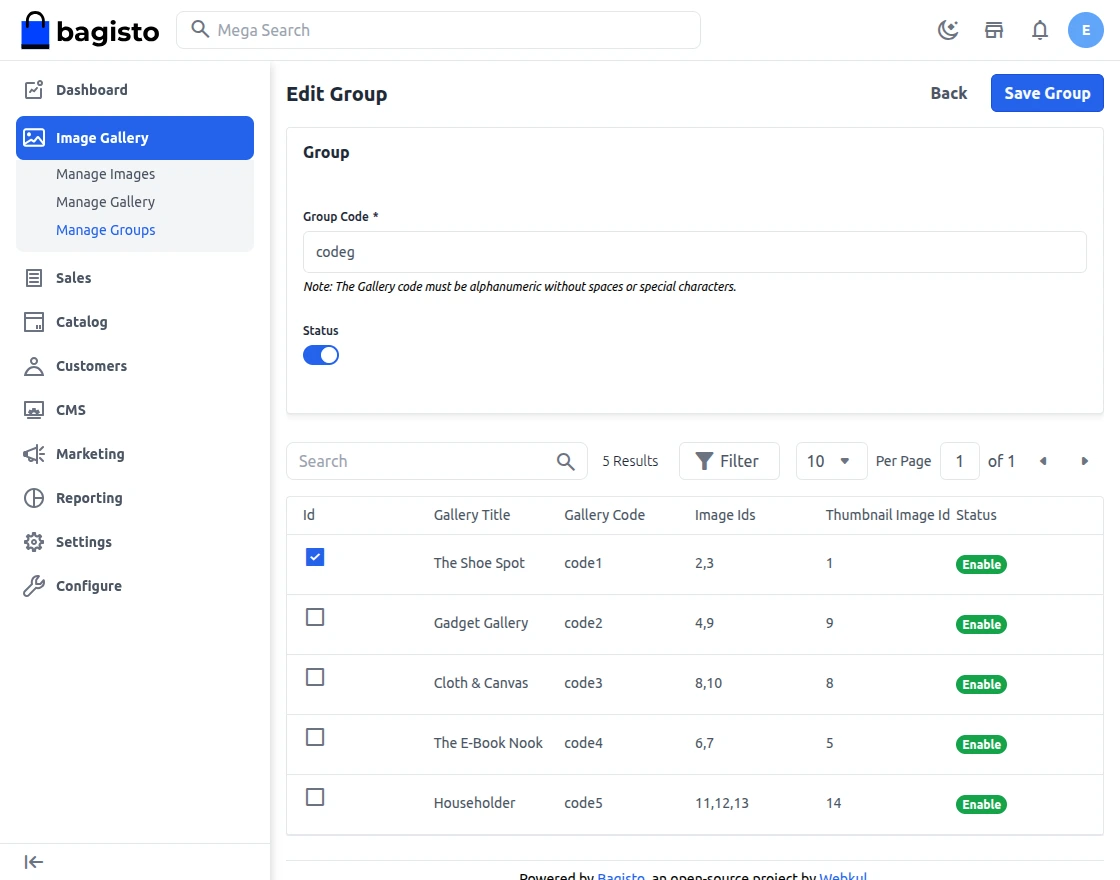
Task: Uncheck The Shoe Spot row checkbox
Action: (315, 557)
